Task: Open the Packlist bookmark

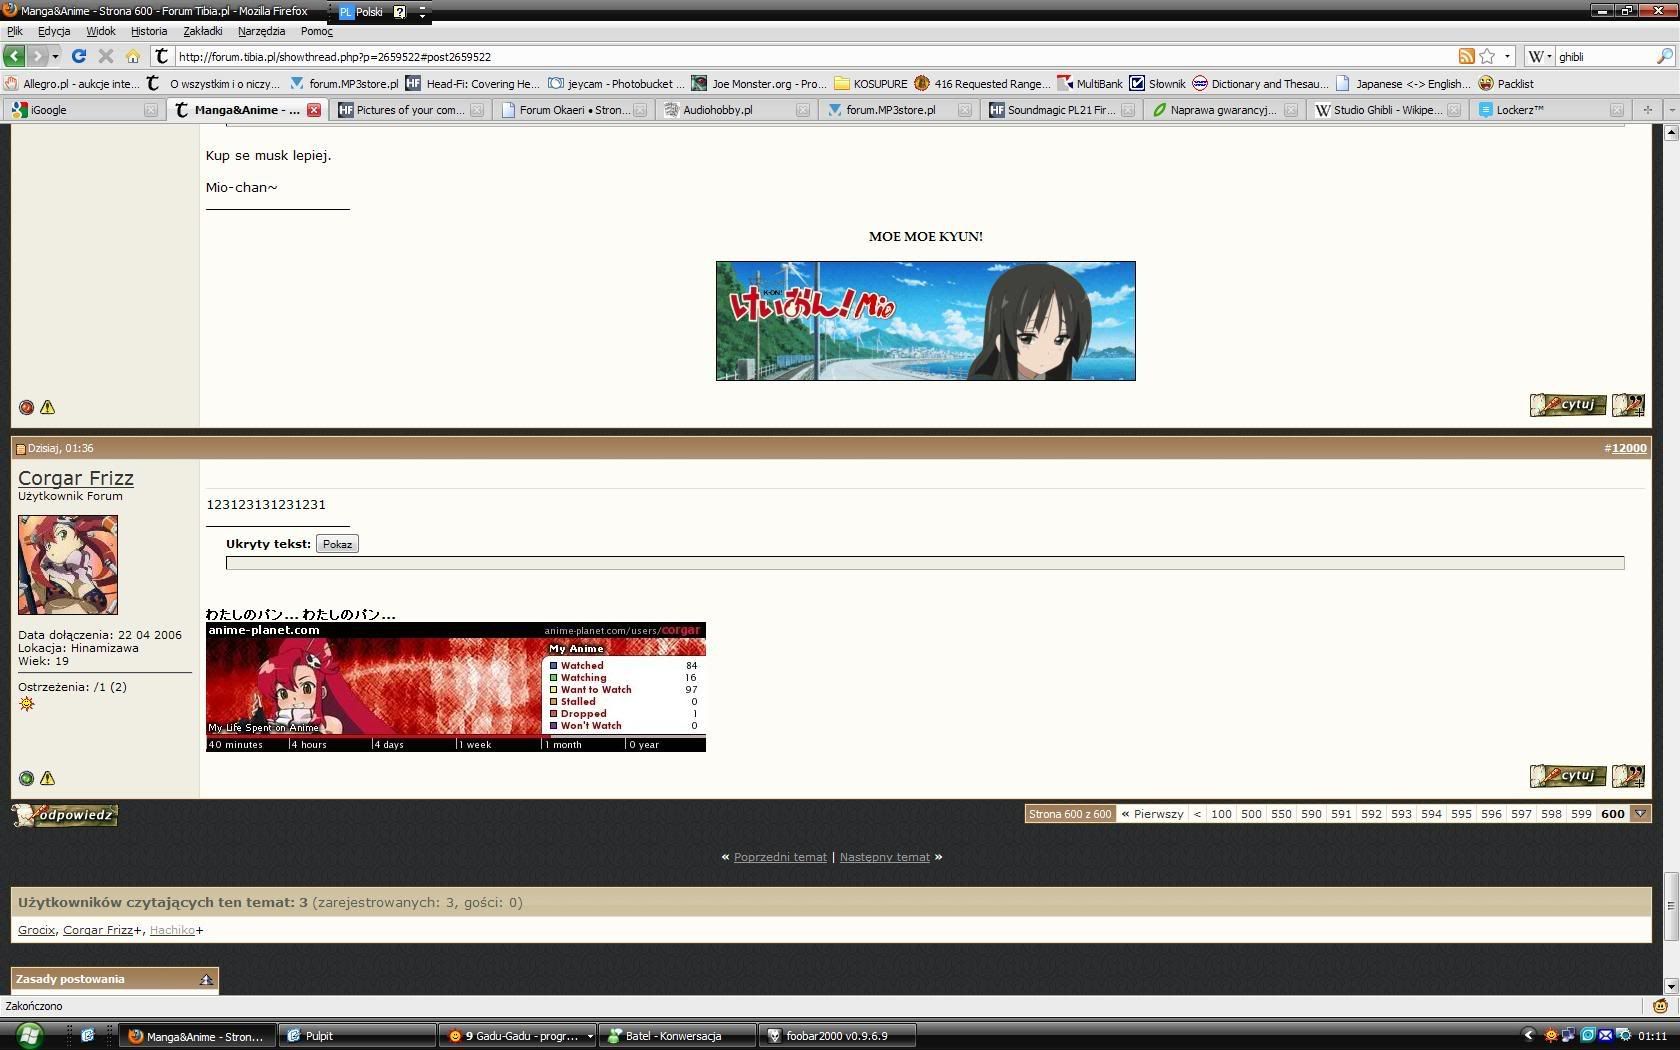Action: point(1506,84)
